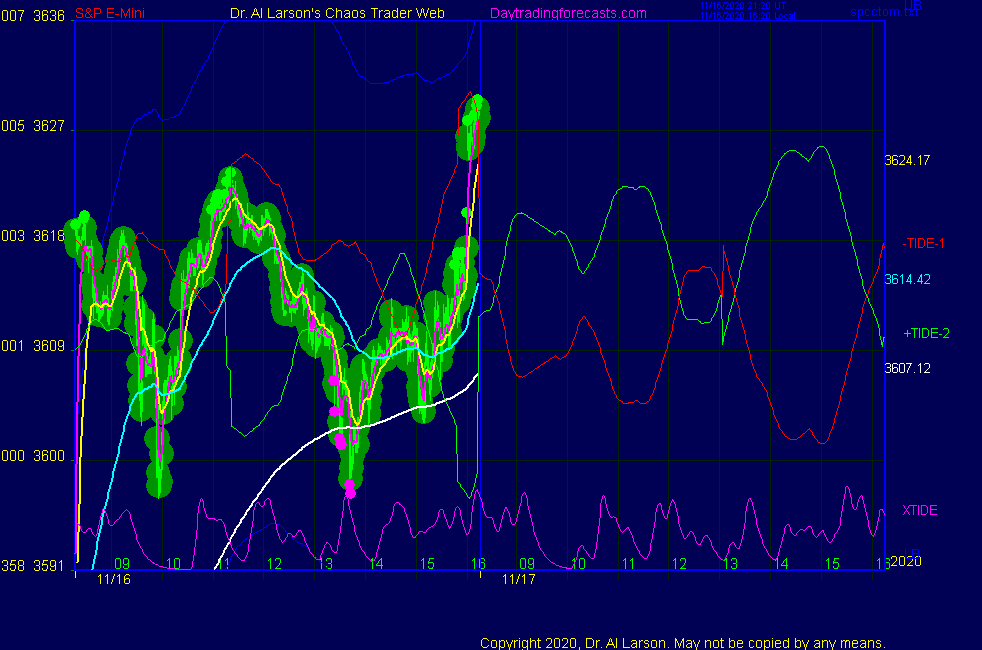This screenshot has width=982, height=650.
Task: Open the Daytradingforecasts.com text at top
Action: [568, 13]
